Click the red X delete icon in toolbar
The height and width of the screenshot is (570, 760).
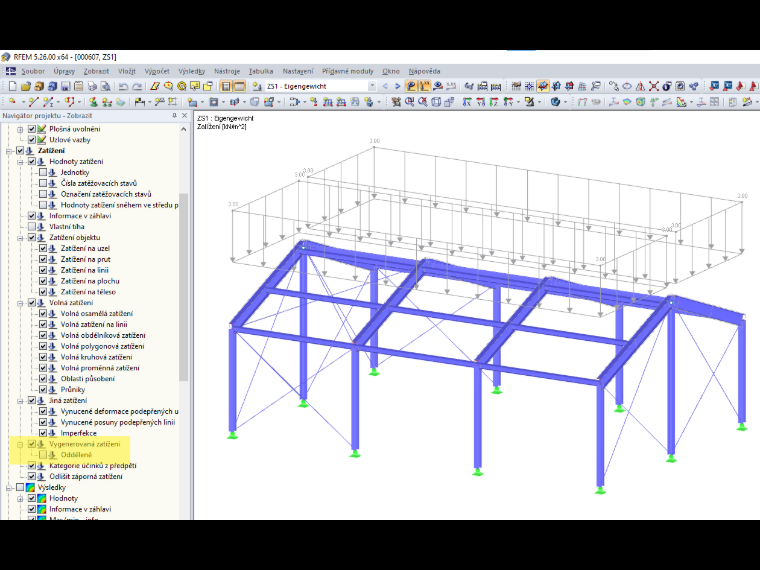coord(654,86)
